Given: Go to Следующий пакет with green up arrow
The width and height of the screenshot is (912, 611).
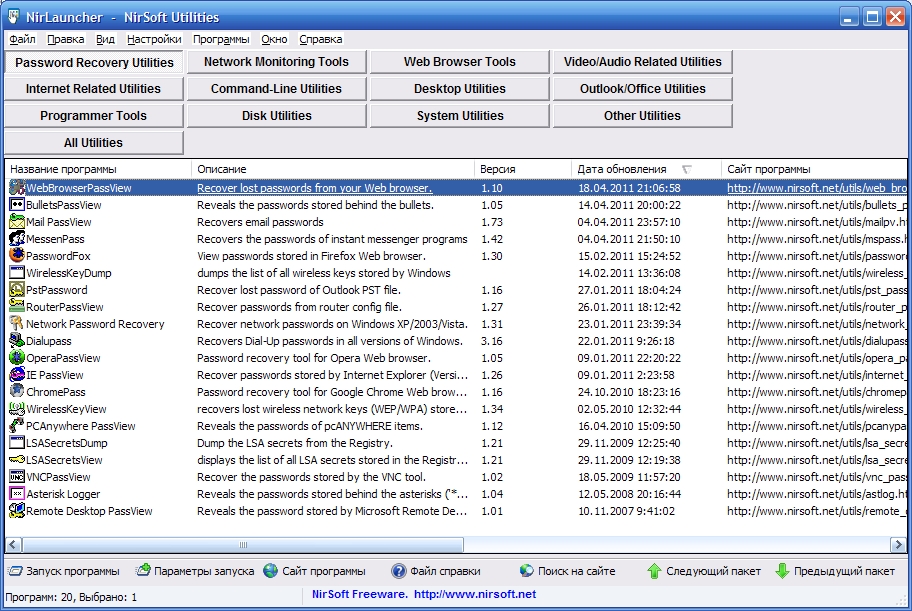Looking at the screenshot, I should 704,571.
